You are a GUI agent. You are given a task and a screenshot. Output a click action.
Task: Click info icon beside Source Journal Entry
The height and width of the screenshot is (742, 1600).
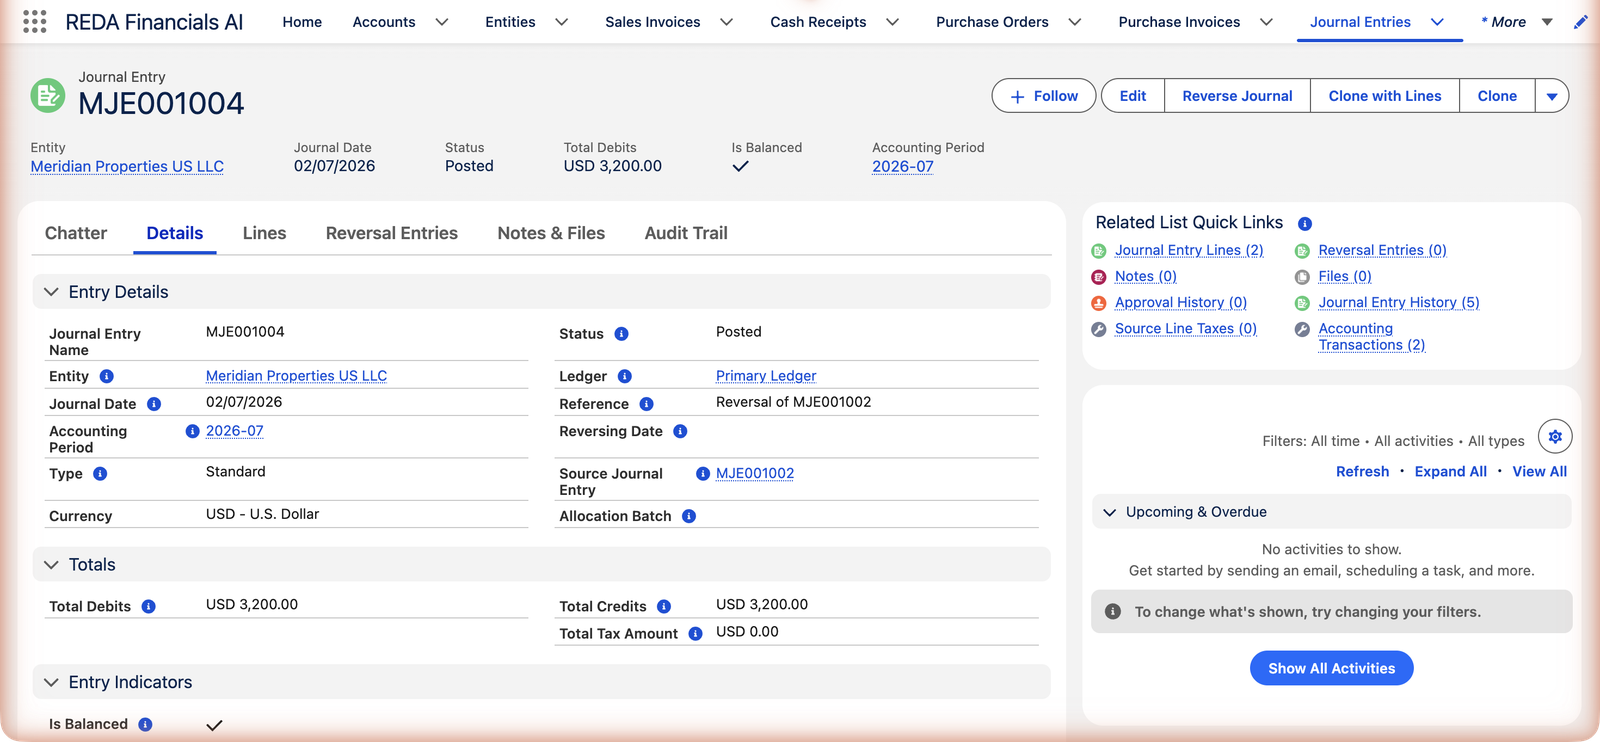(703, 474)
